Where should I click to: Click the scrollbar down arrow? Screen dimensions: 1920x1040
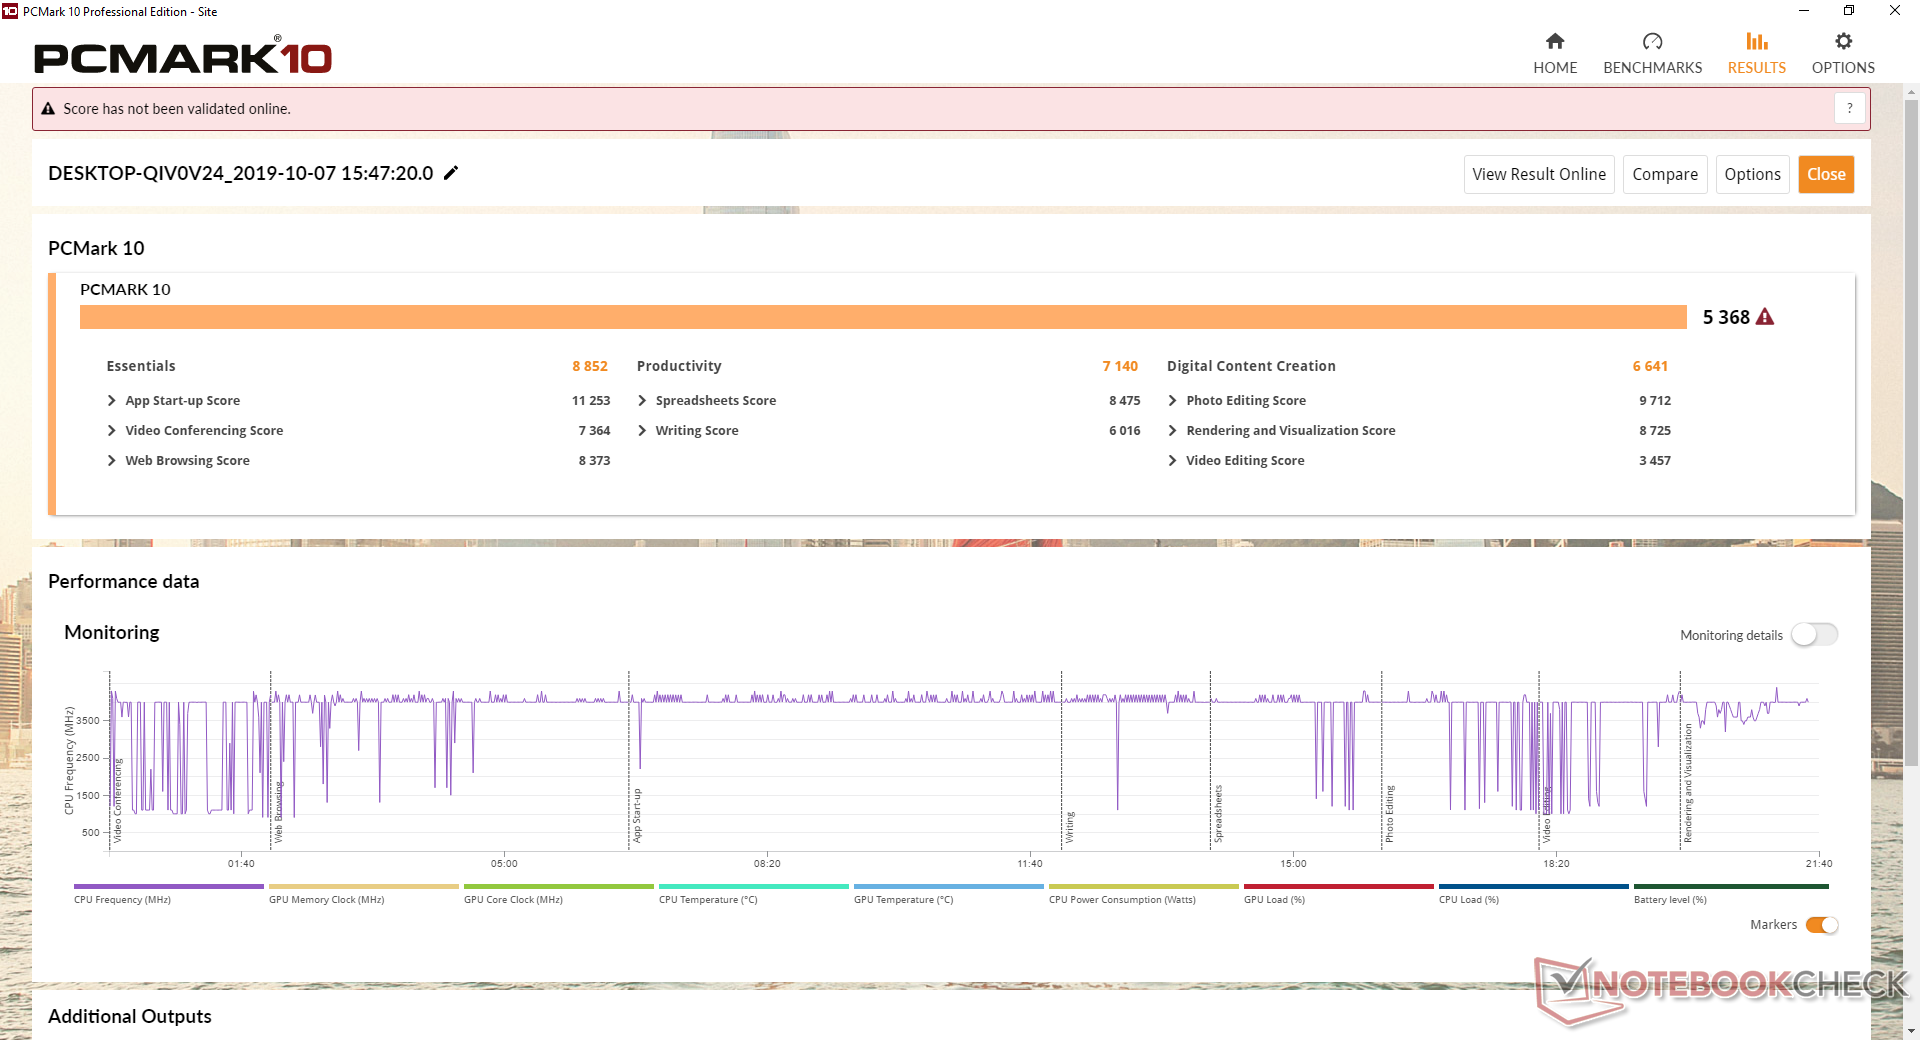tap(1911, 1031)
